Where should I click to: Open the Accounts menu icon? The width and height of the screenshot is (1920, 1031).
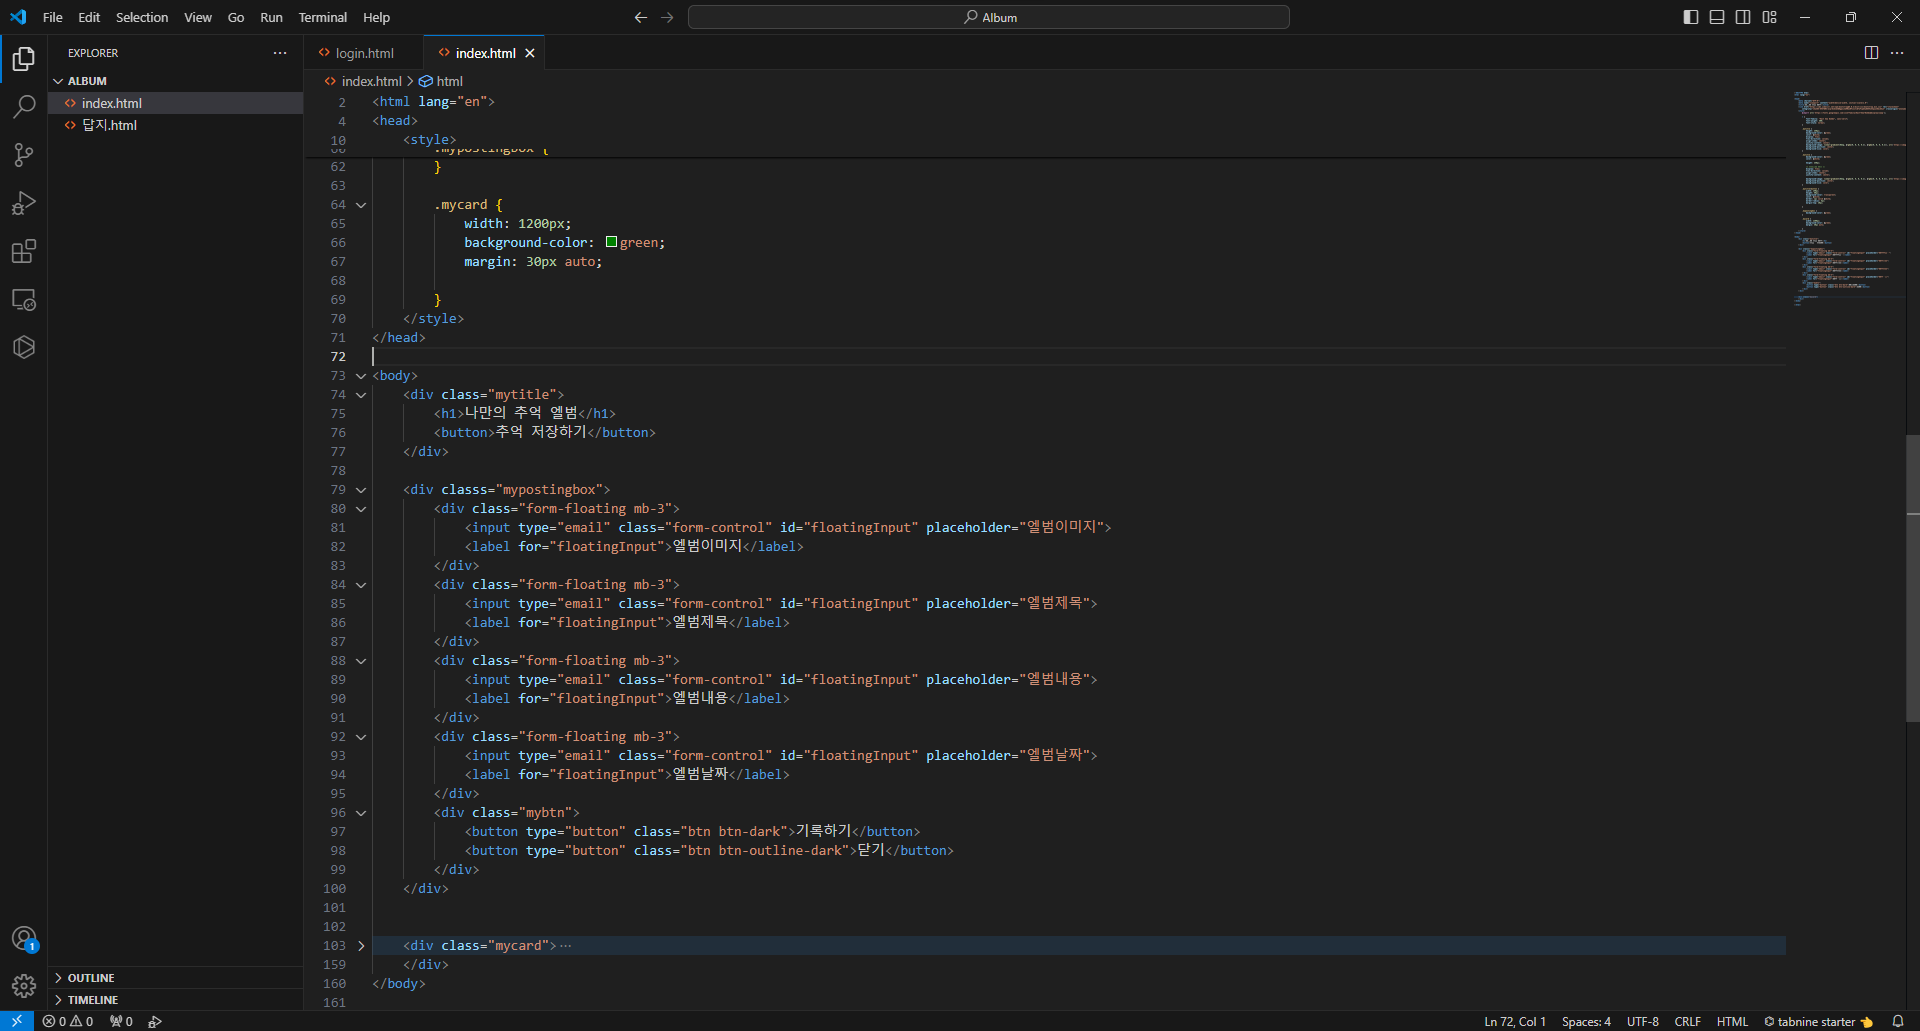tap(24, 939)
